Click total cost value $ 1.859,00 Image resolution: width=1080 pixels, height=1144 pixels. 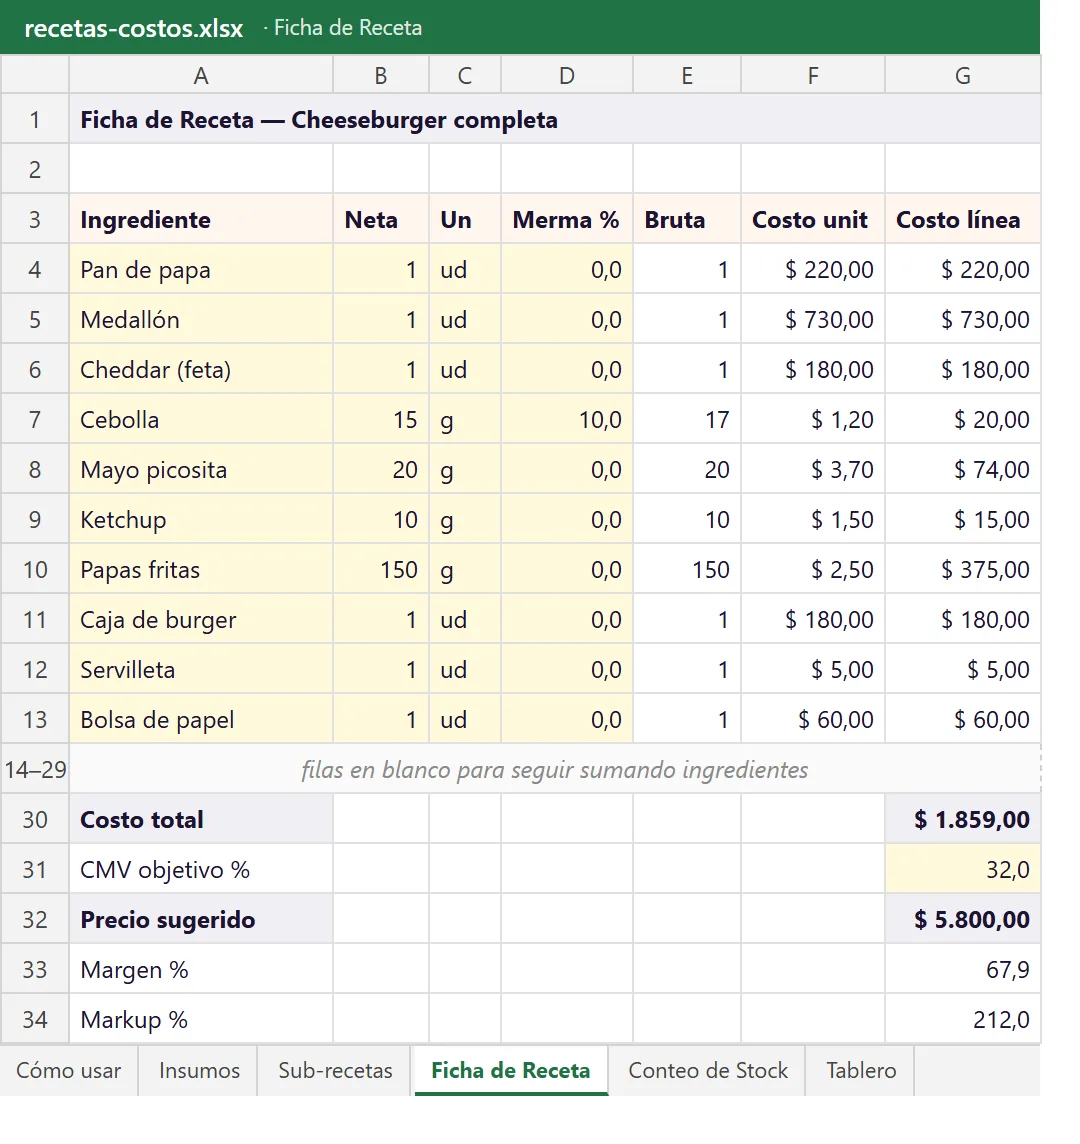963,819
